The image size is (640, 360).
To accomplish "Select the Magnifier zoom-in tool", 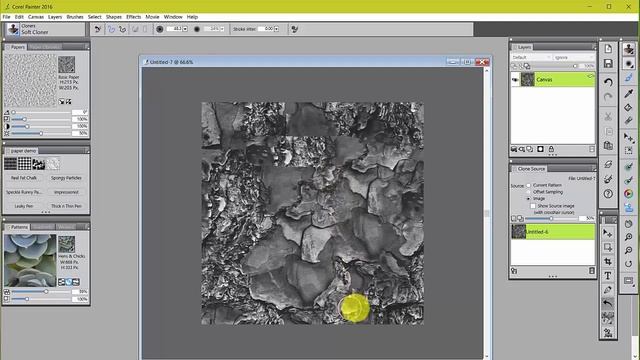I will tap(629, 237).
